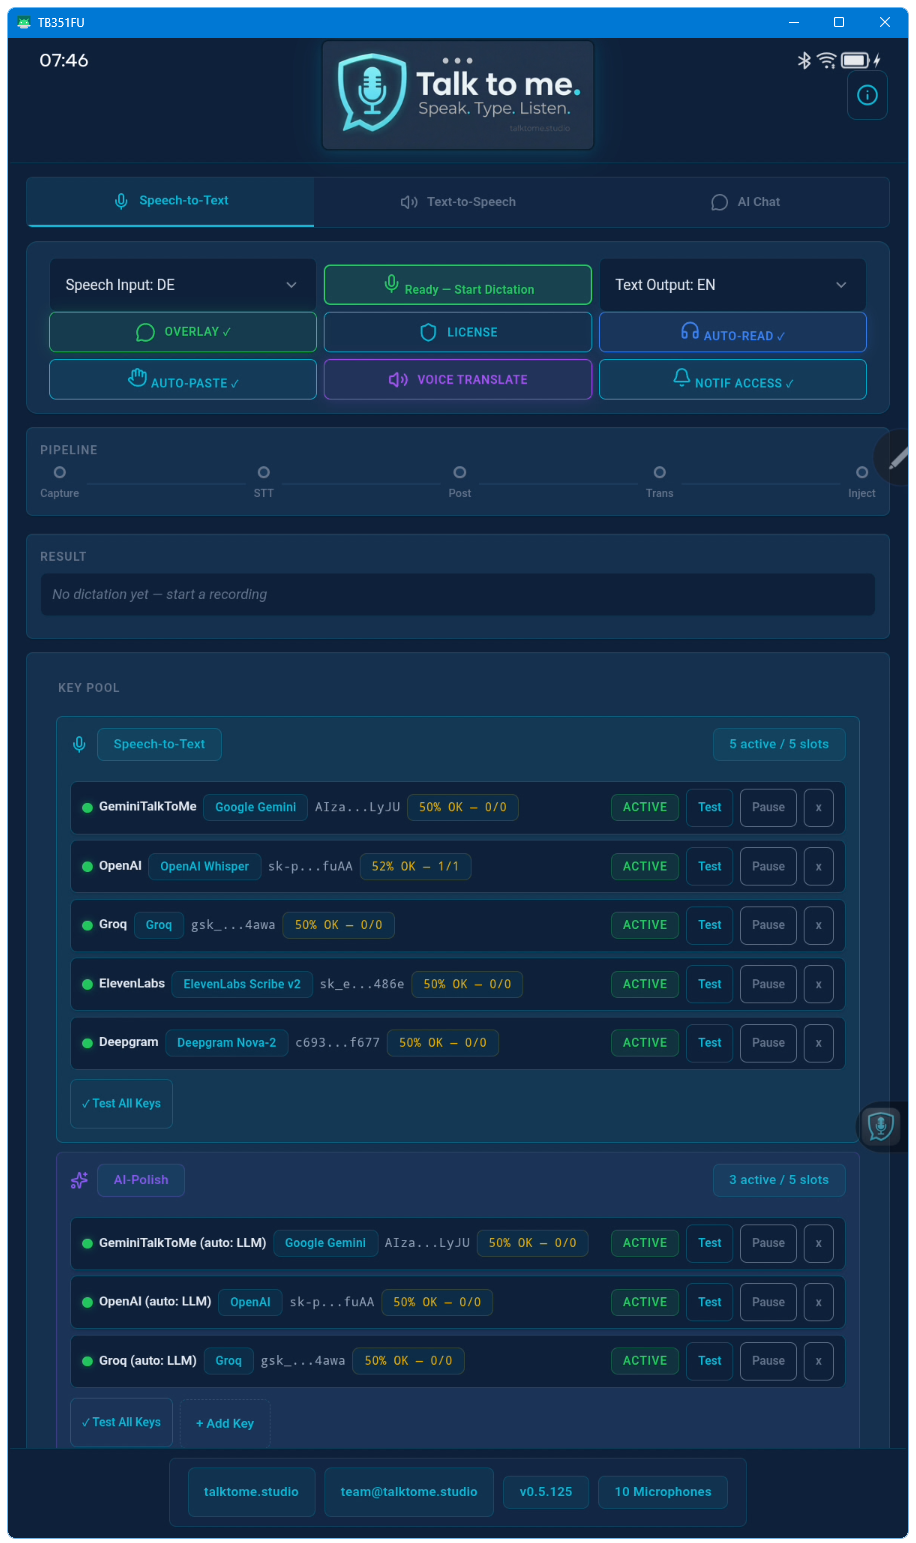Screen dimensions: 916x1543
Task: Test All Keys in AI-Polish pool
Action: pyautogui.click(x=121, y=1422)
